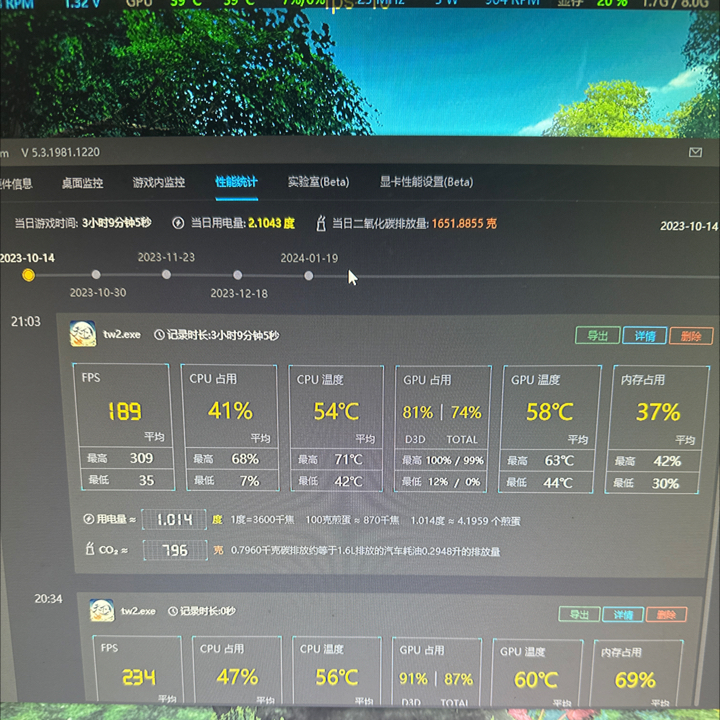
Task: Click tw2.exe game icon in 21:03 record
Action: pyautogui.click(x=83, y=334)
